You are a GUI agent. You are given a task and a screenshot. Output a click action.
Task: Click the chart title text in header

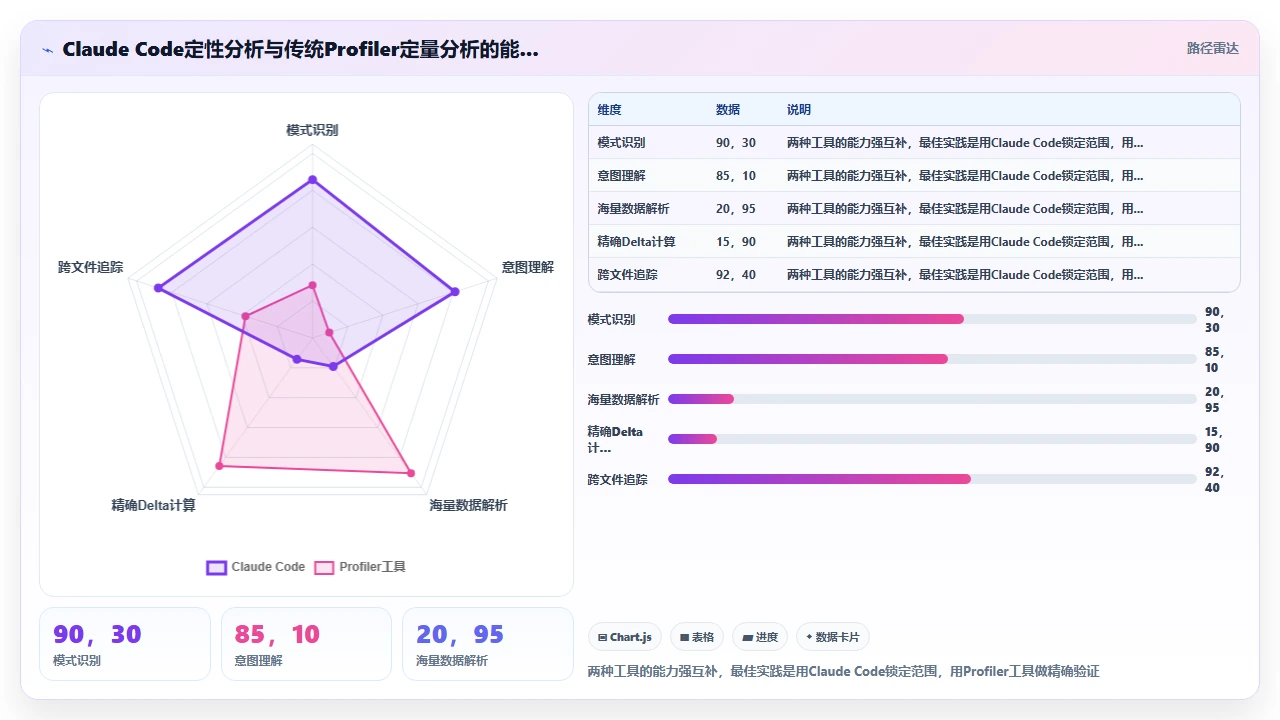point(300,49)
